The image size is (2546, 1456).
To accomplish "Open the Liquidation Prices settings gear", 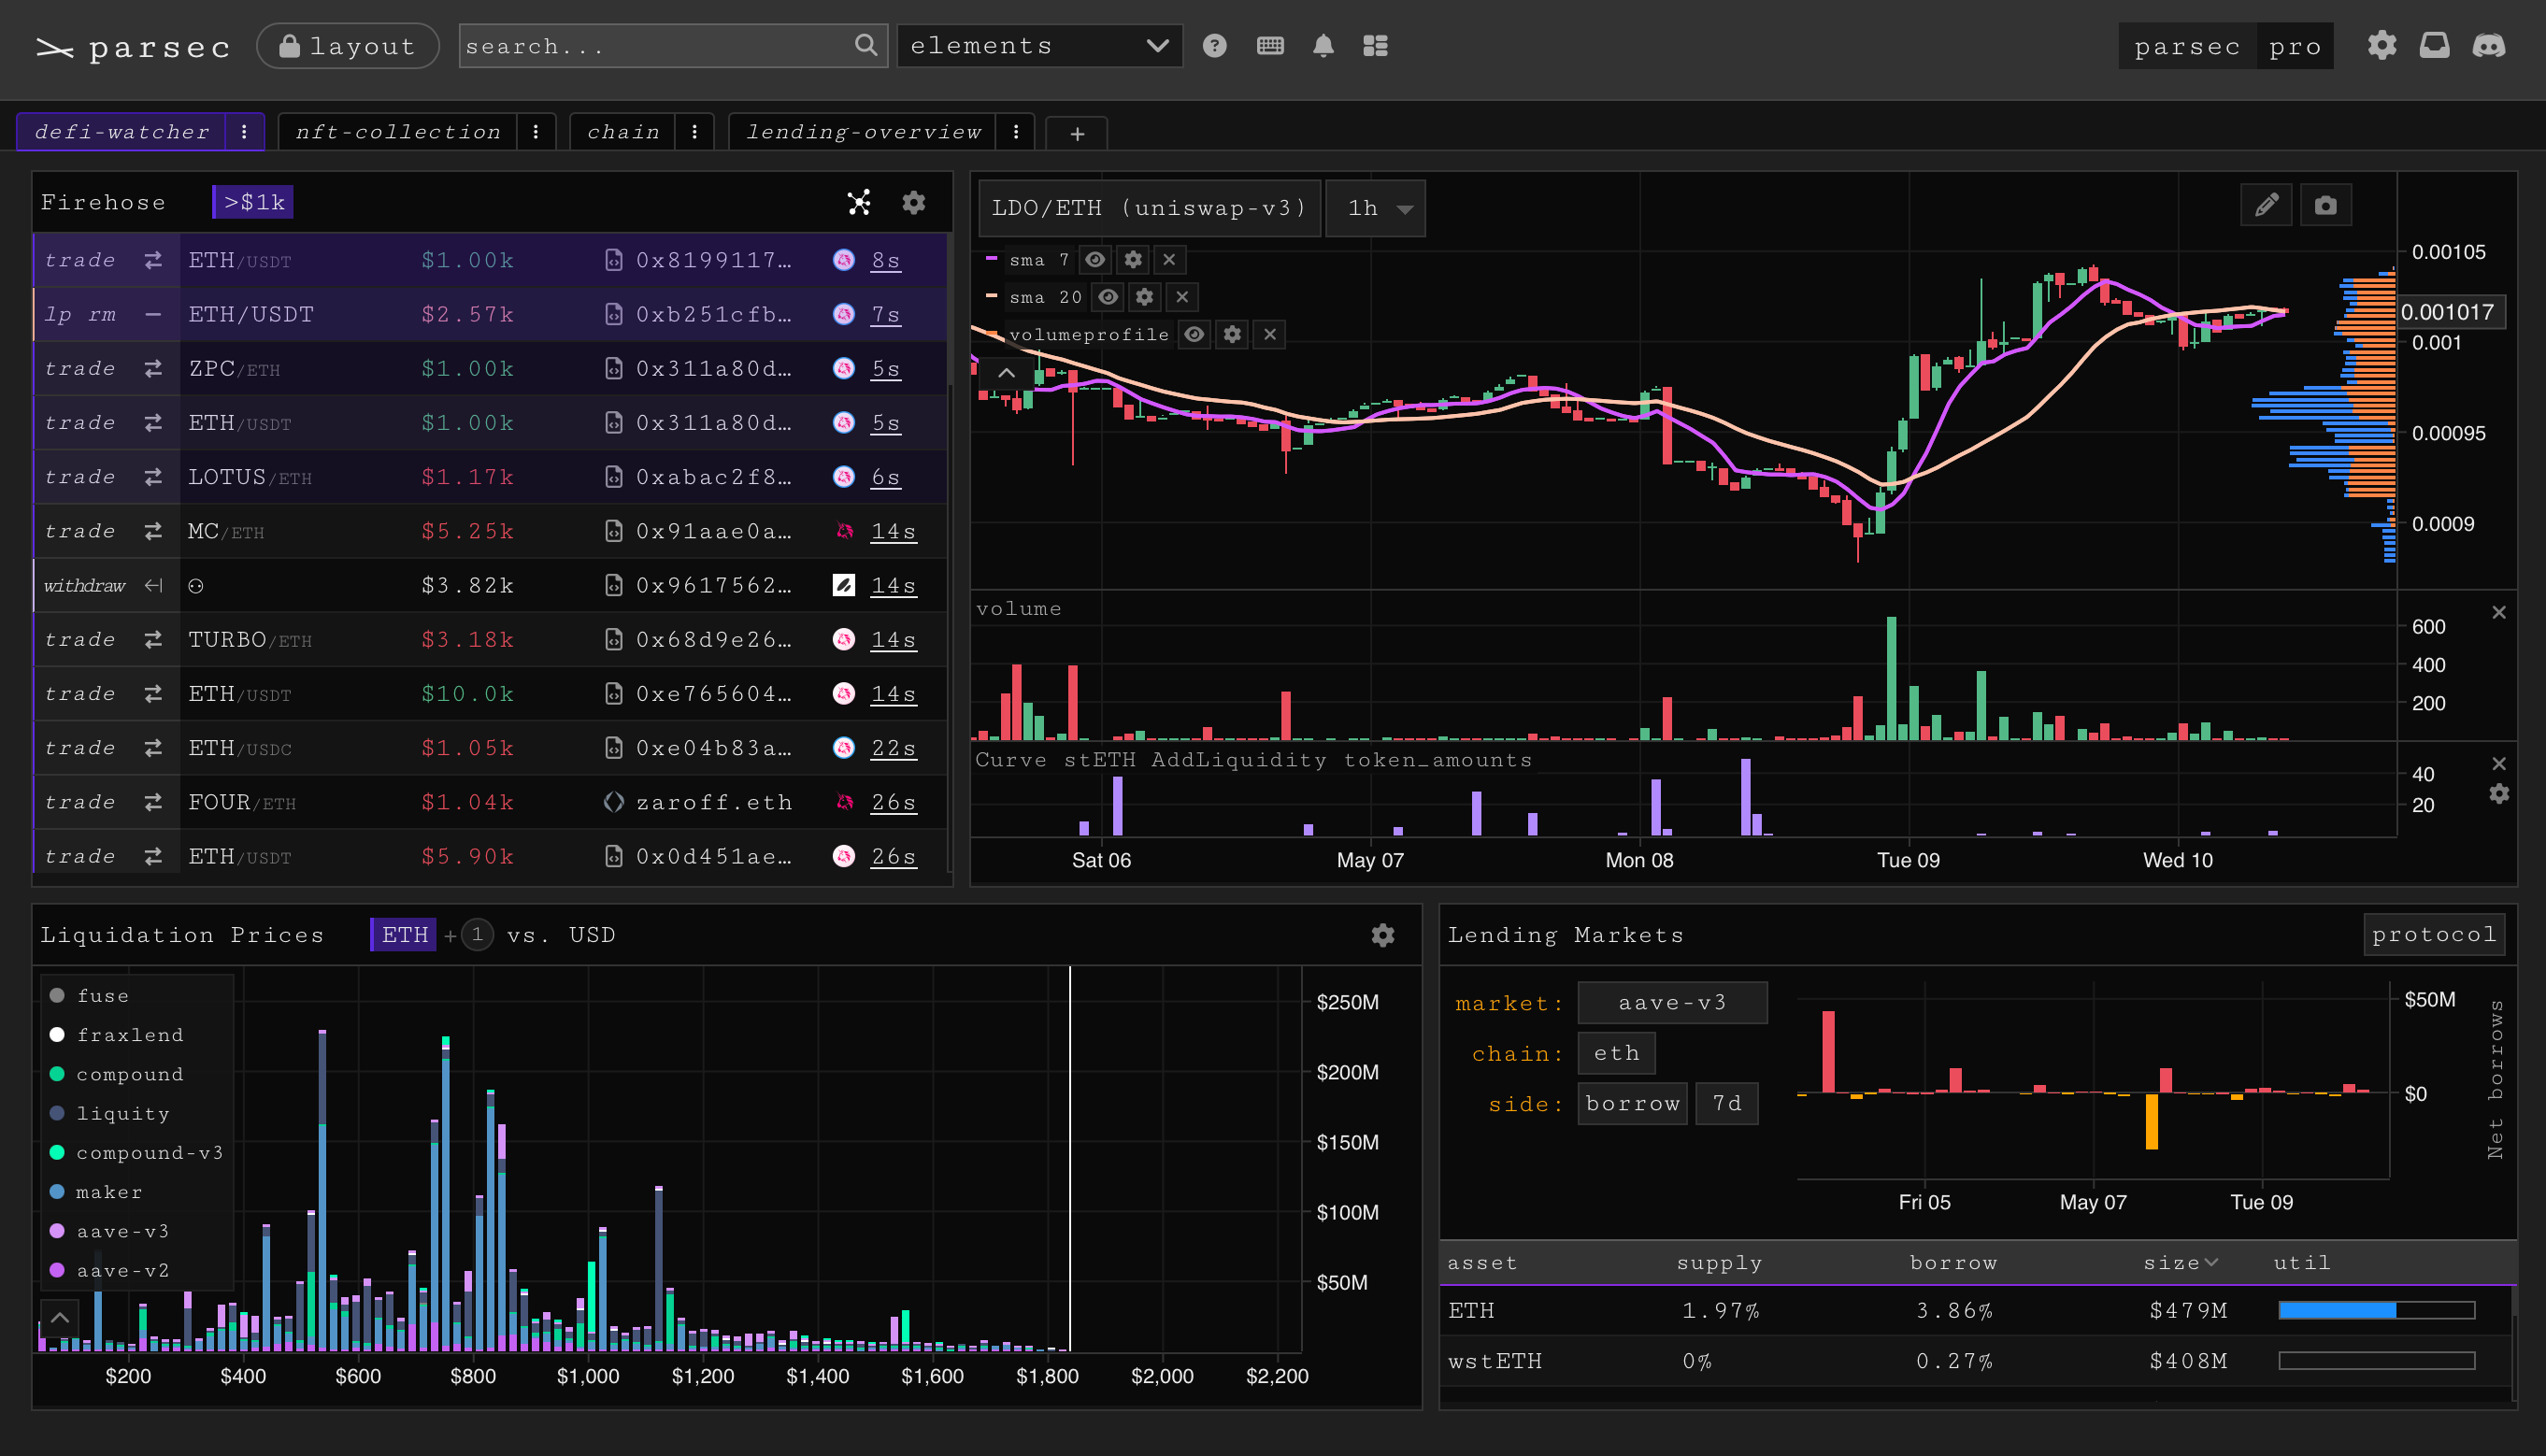I will 1383,935.
